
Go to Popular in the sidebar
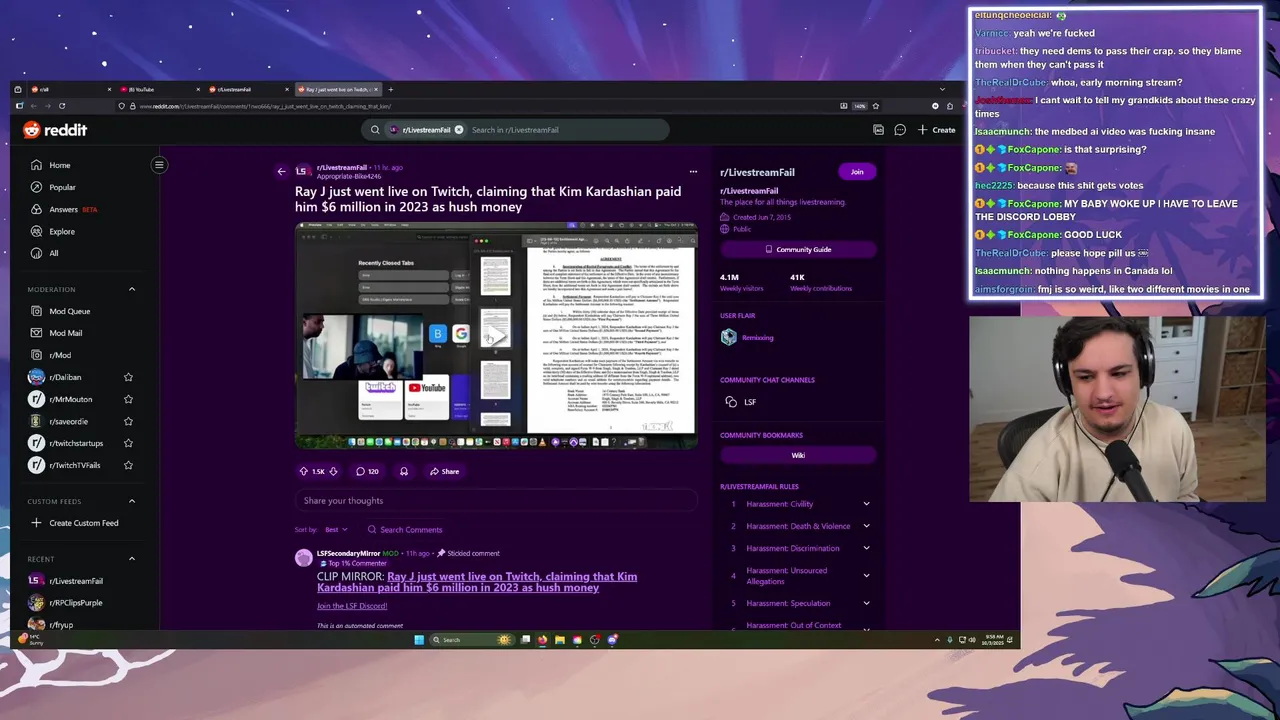pyautogui.click(x=52, y=187)
